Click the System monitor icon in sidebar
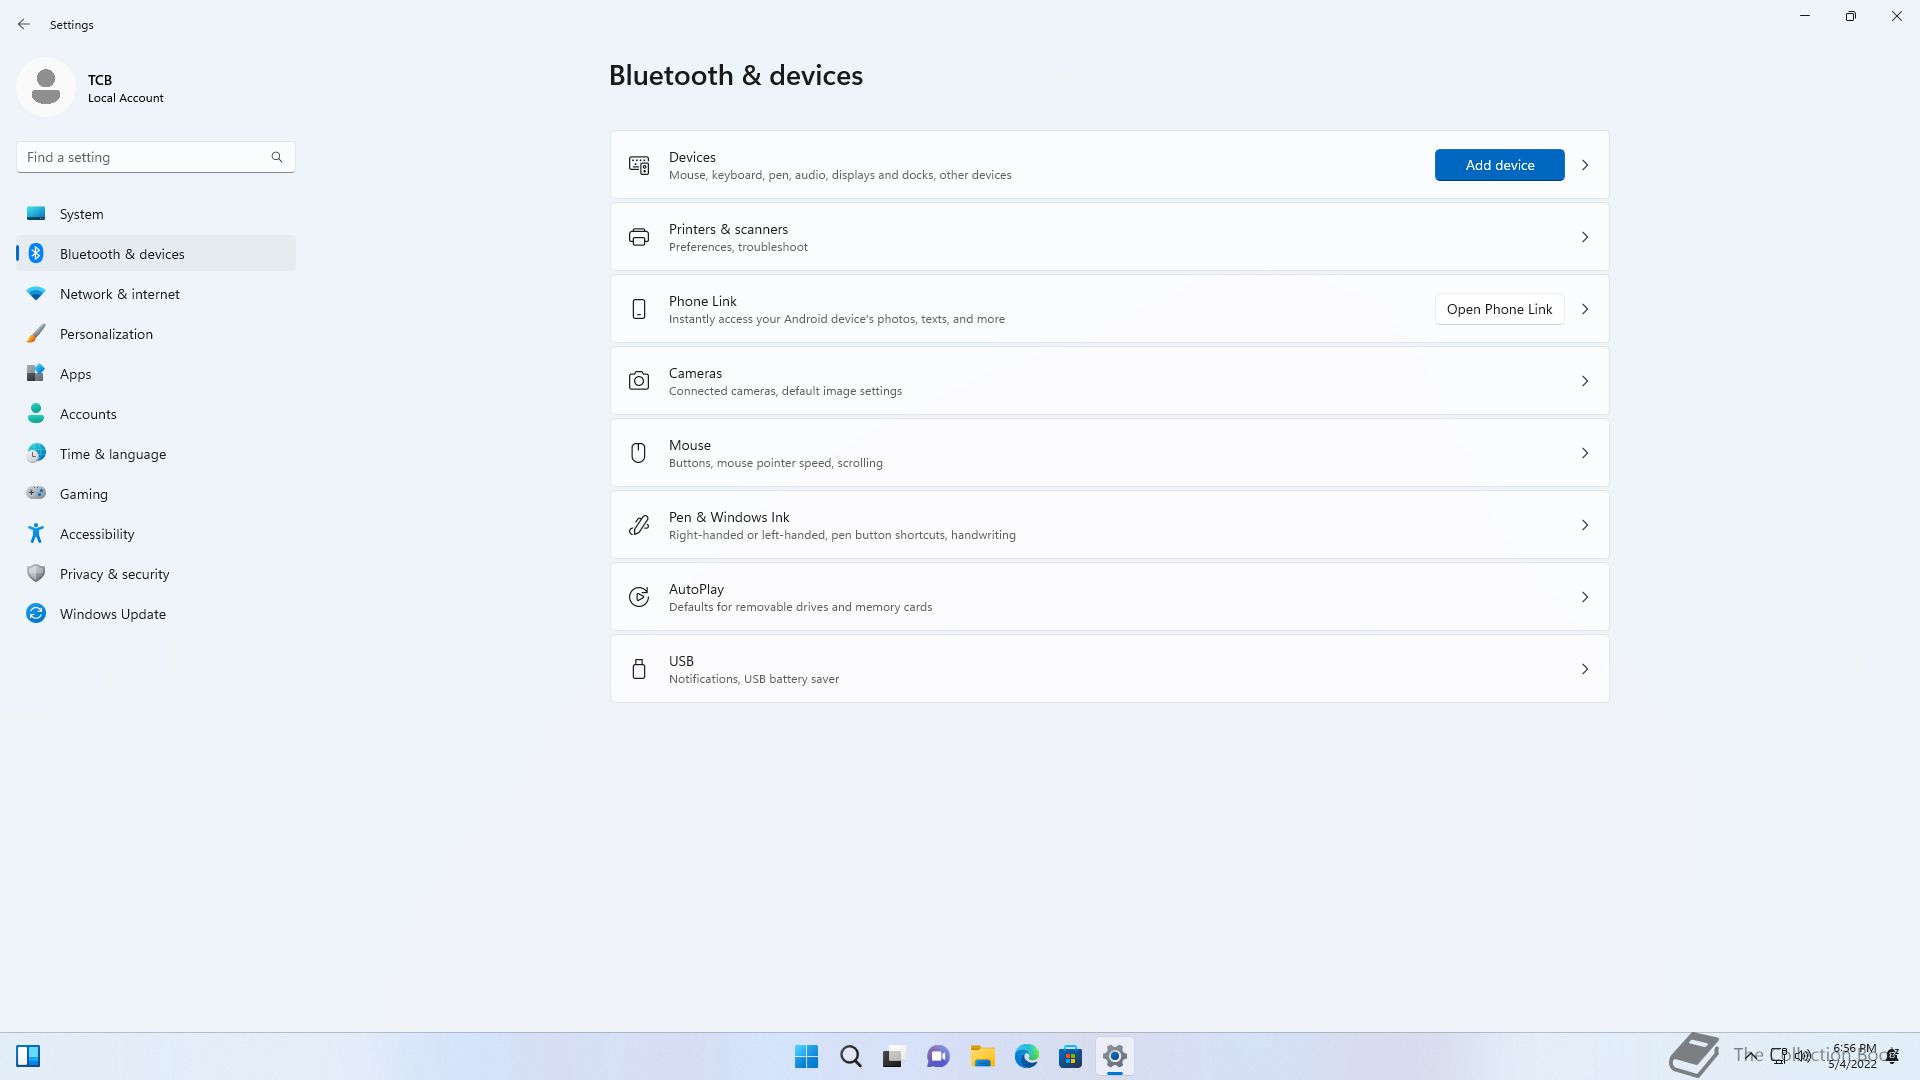This screenshot has height=1080, width=1920. point(36,213)
